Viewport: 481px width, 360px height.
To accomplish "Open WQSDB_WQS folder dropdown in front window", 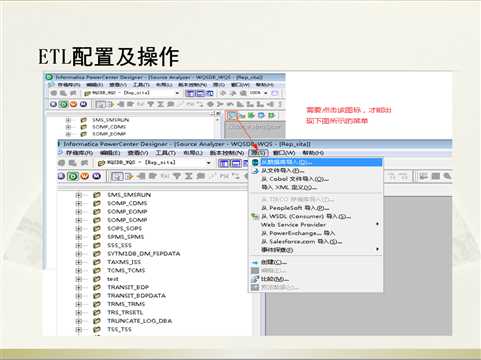I will pyautogui.click(x=209, y=163).
